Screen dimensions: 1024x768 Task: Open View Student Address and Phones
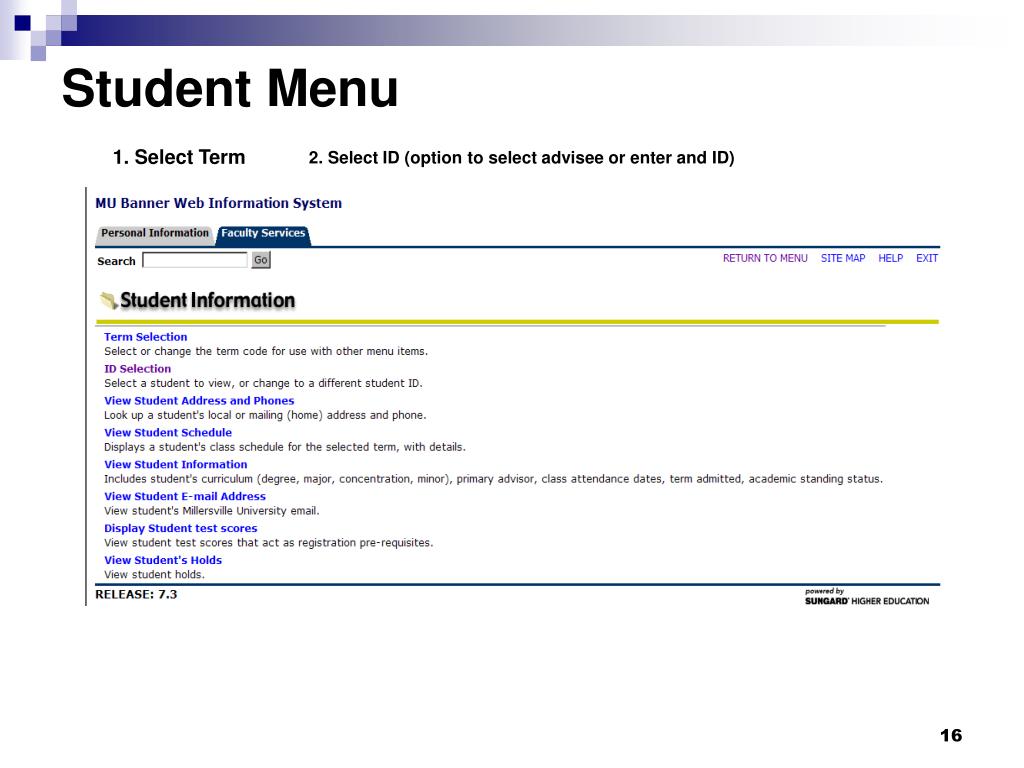pos(199,401)
